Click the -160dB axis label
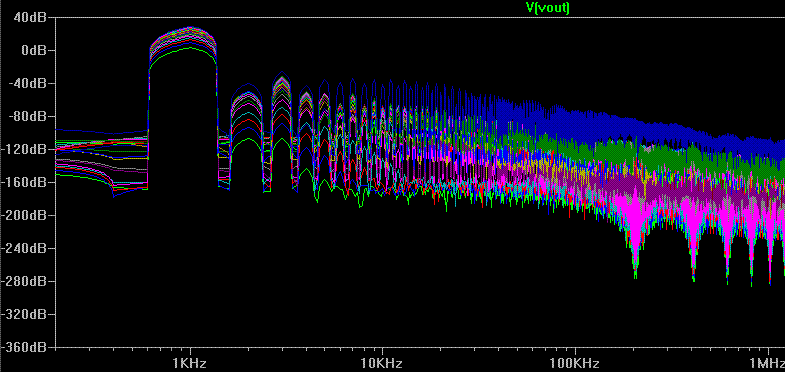The image size is (785, 372). tap(25, 183)
